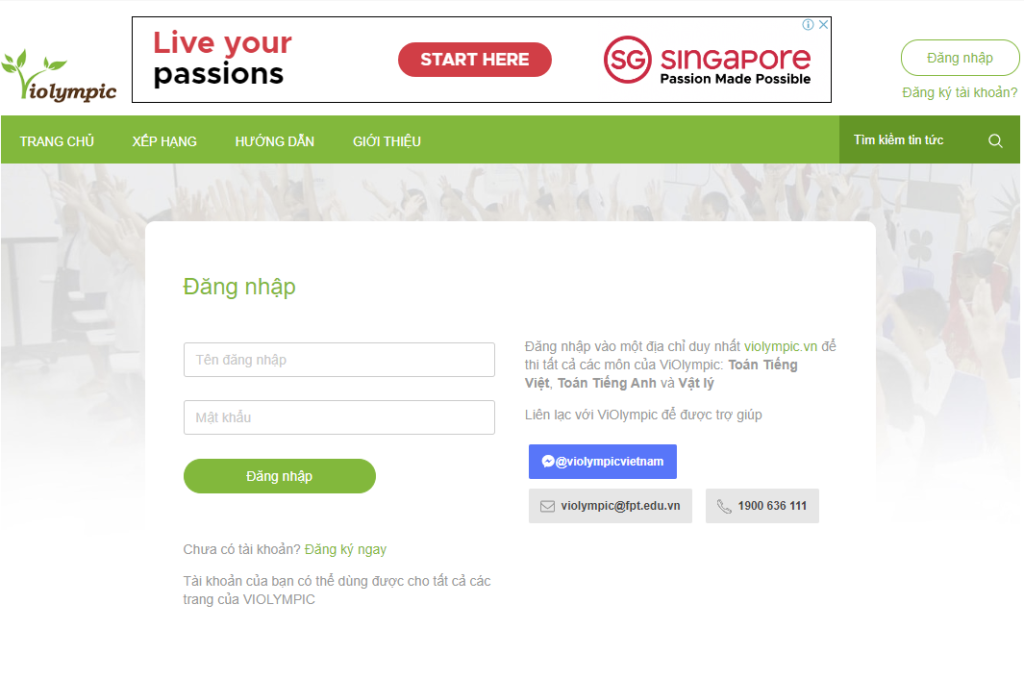Click the Messenger icon on @violympicvietnam

click(x=548, y=461)
